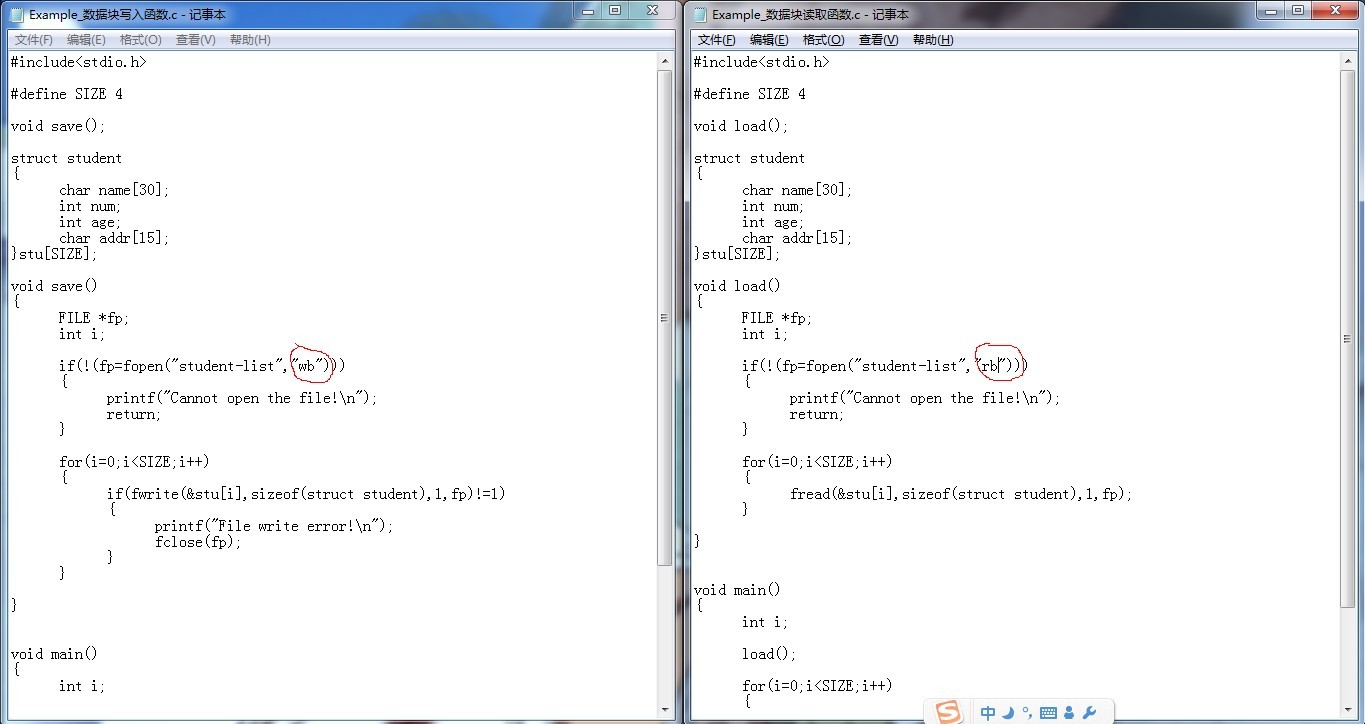Click scroll-up arrow in left Notepad window
The image size is (1365, 724).
pyautogui.click(x=665, y=61)
